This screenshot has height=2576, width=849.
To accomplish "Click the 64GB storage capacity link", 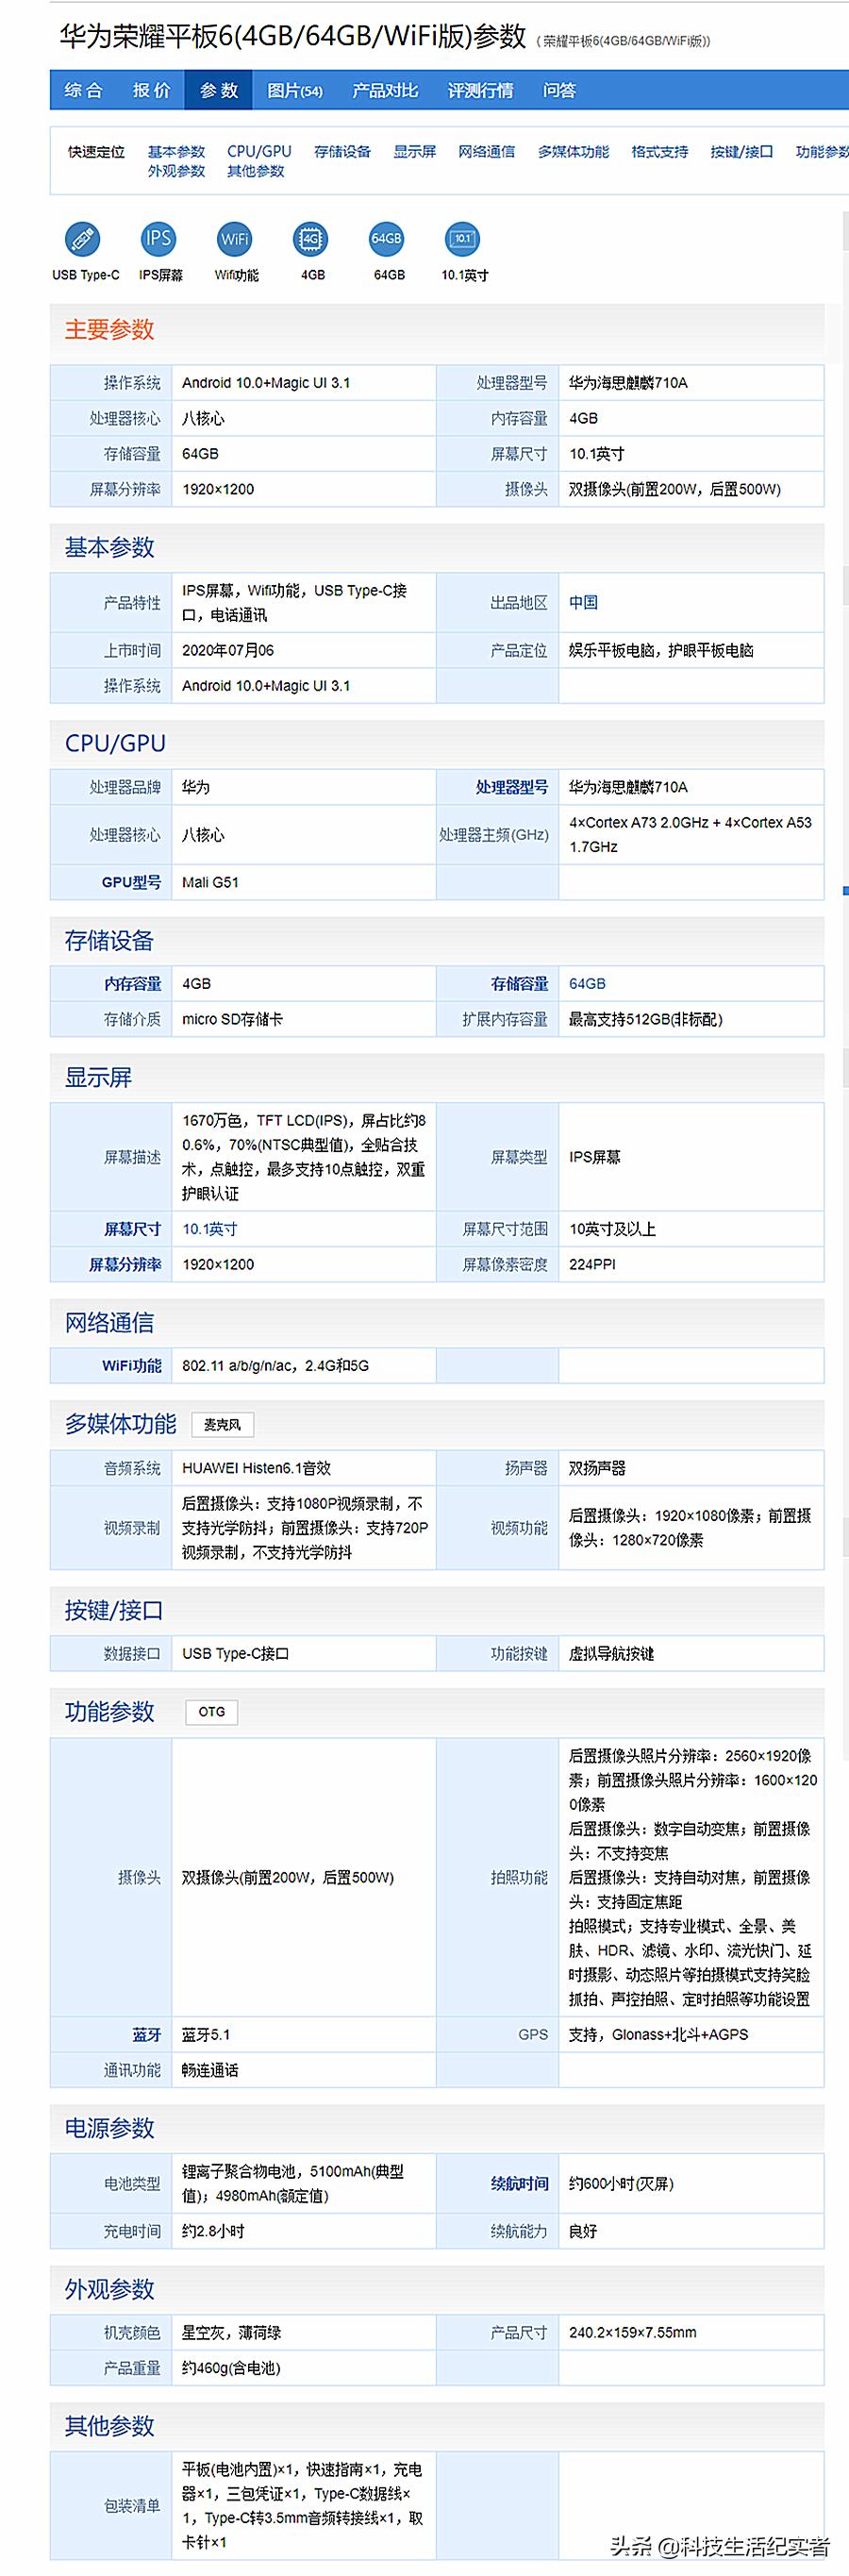I will click(x=587, y=984).
